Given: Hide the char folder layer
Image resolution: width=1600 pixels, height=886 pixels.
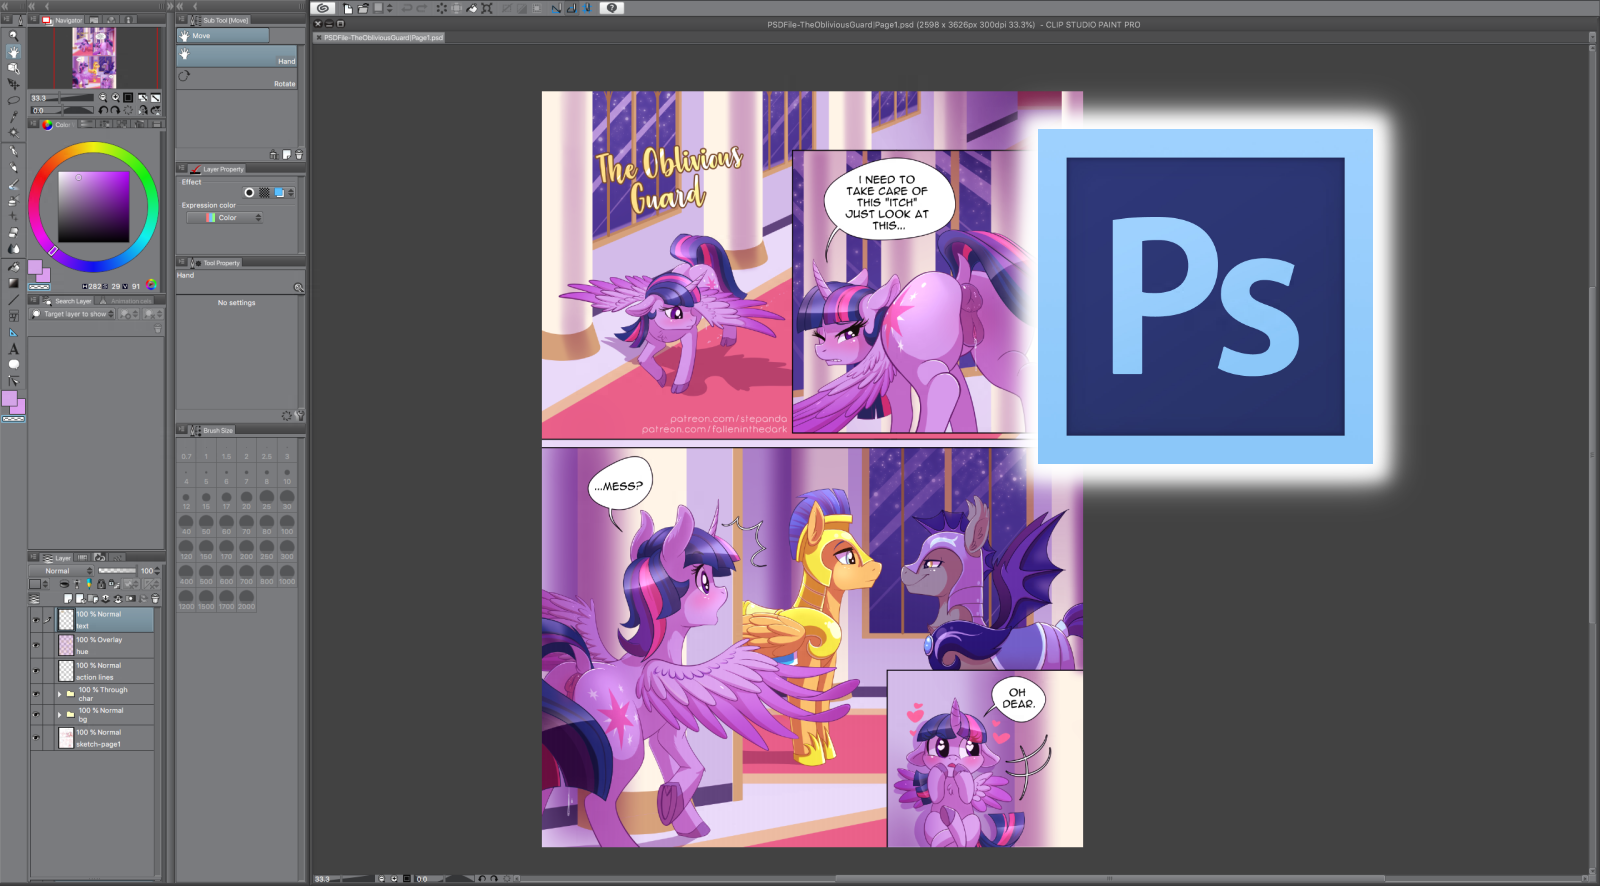Looking at the screenshot, I should (36, 694).
